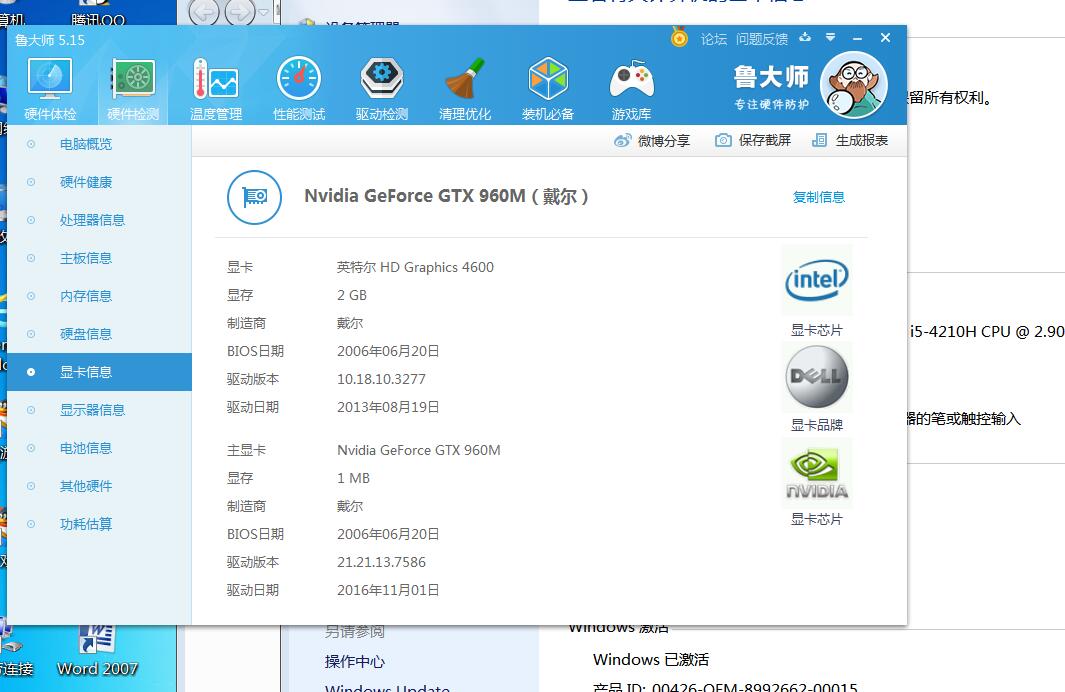The height and width of the screenshot is (692, 1065).
Task: Click driver version 10.18.10.3277
Action: [381, 379]
